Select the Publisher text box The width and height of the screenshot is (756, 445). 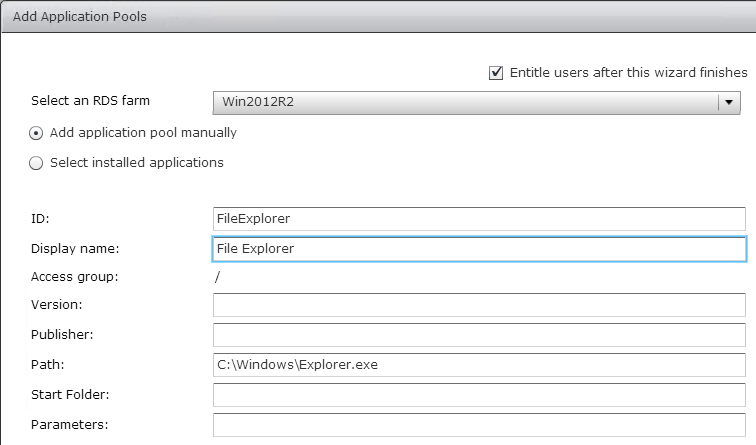point(479,335)
